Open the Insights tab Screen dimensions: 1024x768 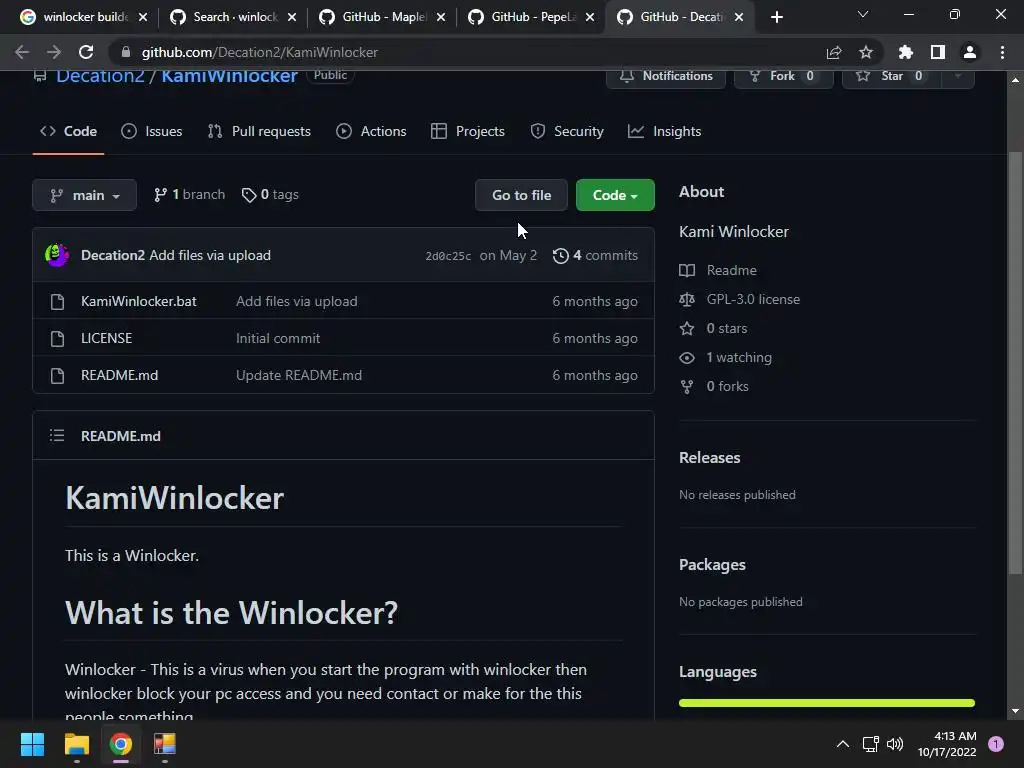pos(664,131)
